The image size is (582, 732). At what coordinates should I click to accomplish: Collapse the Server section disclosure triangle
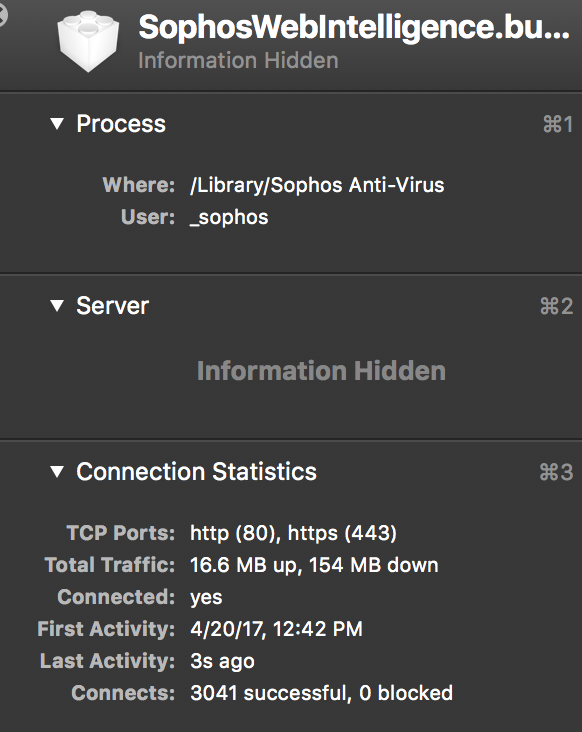coord(57,306)
